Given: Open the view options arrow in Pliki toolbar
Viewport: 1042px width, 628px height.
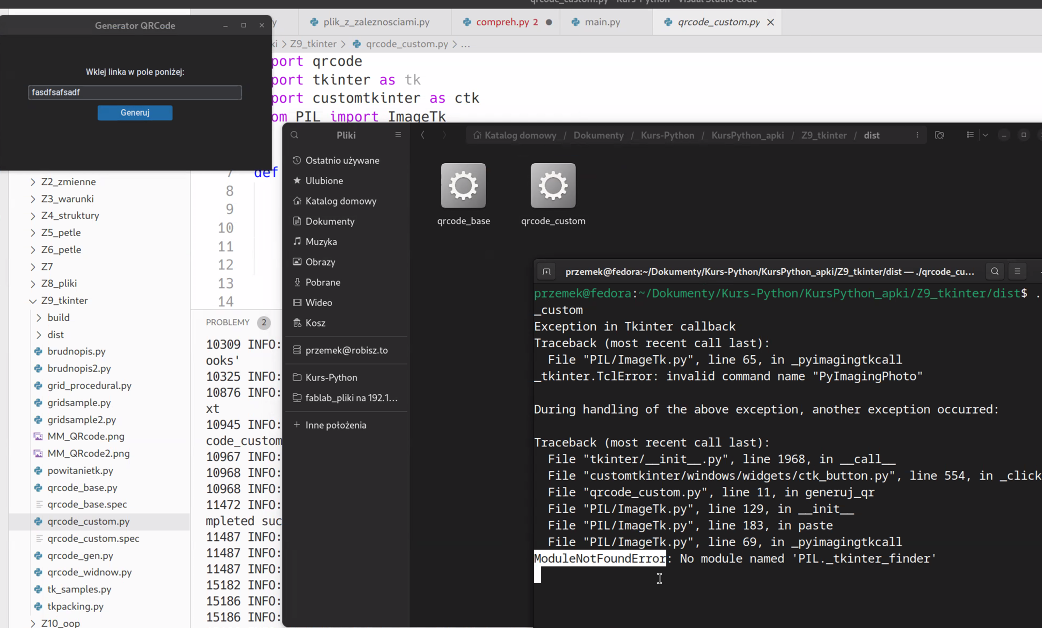Looking at the screenshot, I should point(985,135).
